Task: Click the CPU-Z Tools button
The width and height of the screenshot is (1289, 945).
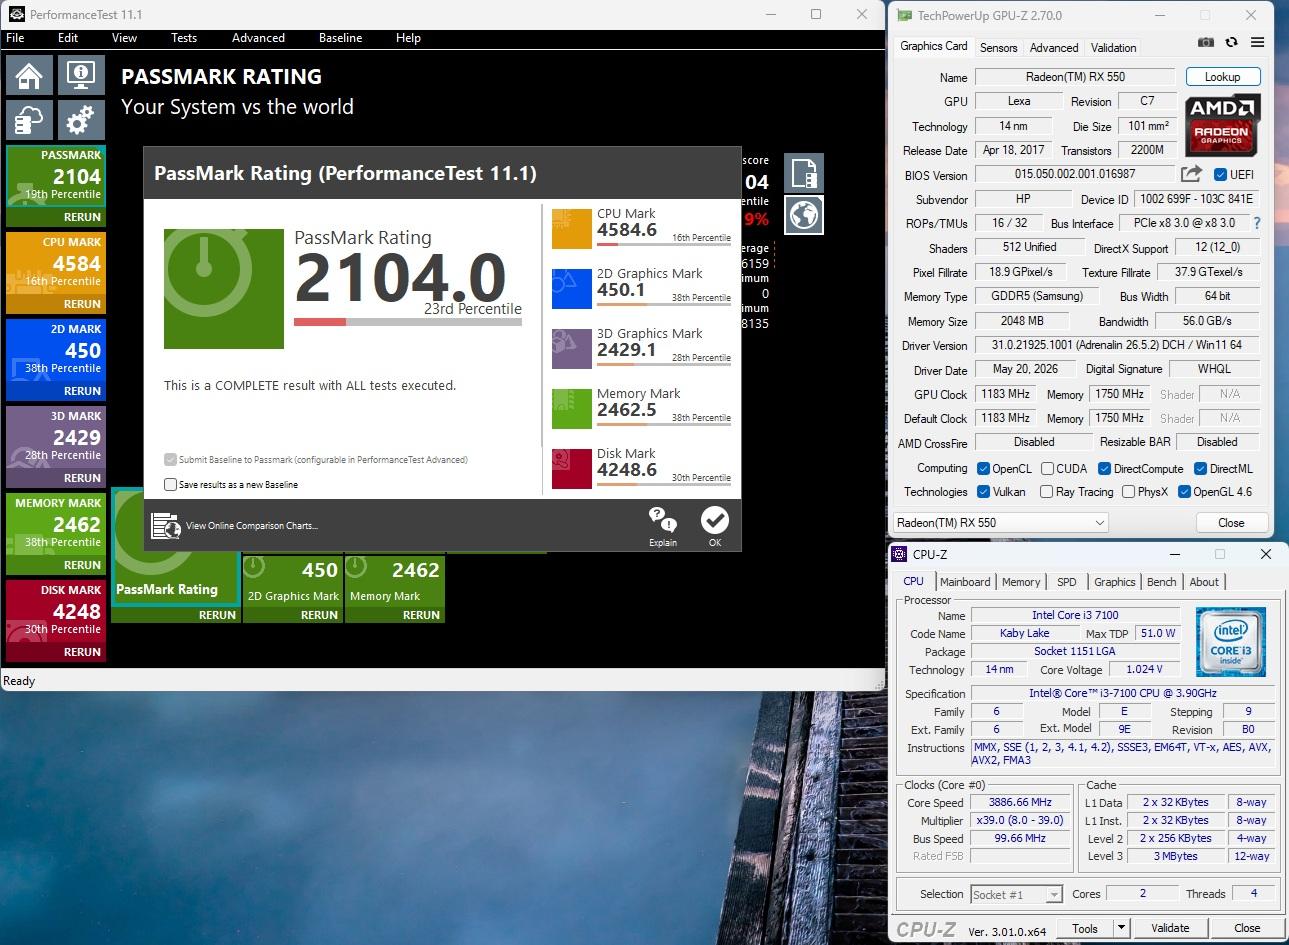Action: pyautogui.click(x=1085, y=928)
